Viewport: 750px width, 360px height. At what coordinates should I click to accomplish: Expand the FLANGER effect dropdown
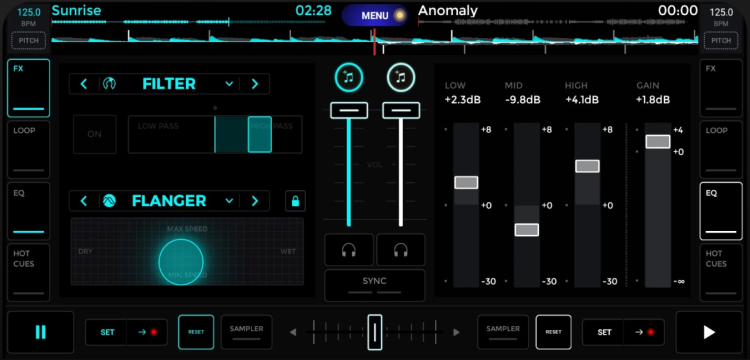(229, 201)
